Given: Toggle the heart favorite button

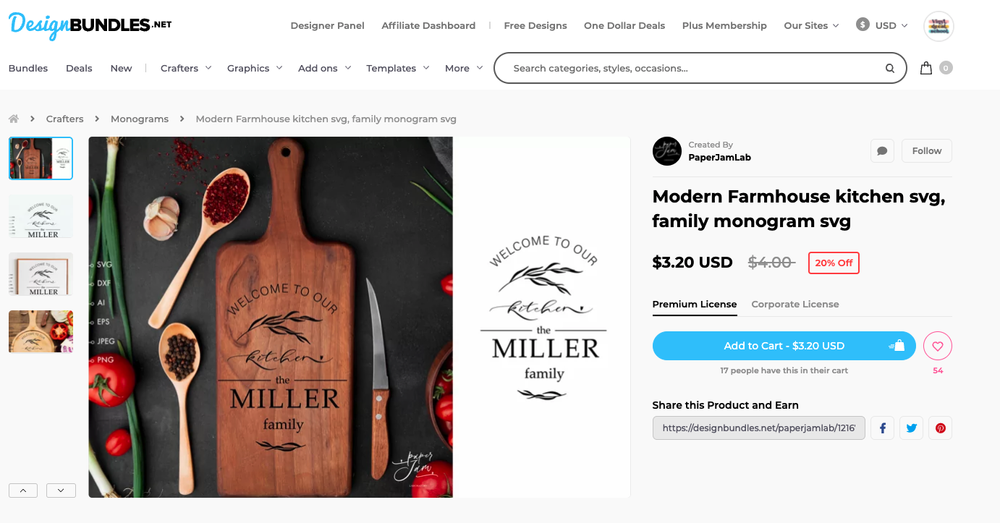Looking at the screenshot, I should tap(938, 346).
